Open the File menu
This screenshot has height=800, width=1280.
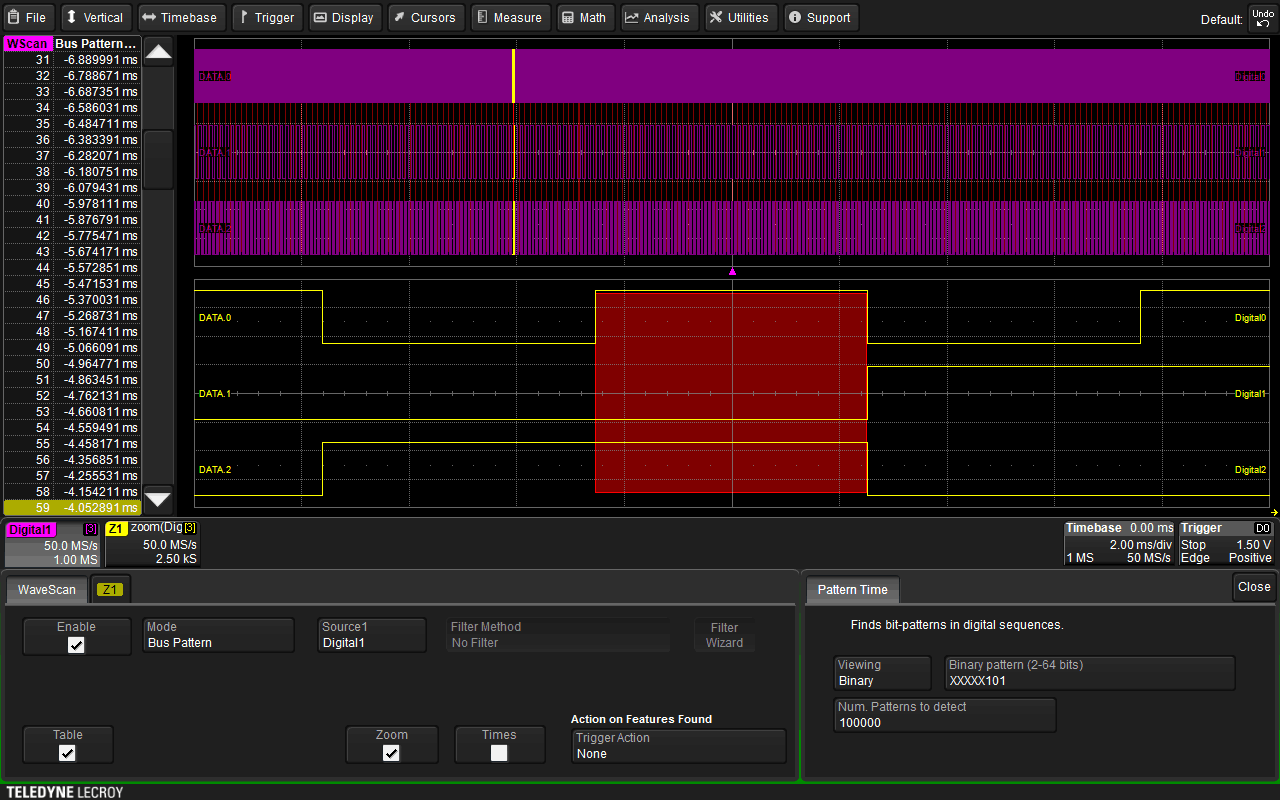click(28, 17)
